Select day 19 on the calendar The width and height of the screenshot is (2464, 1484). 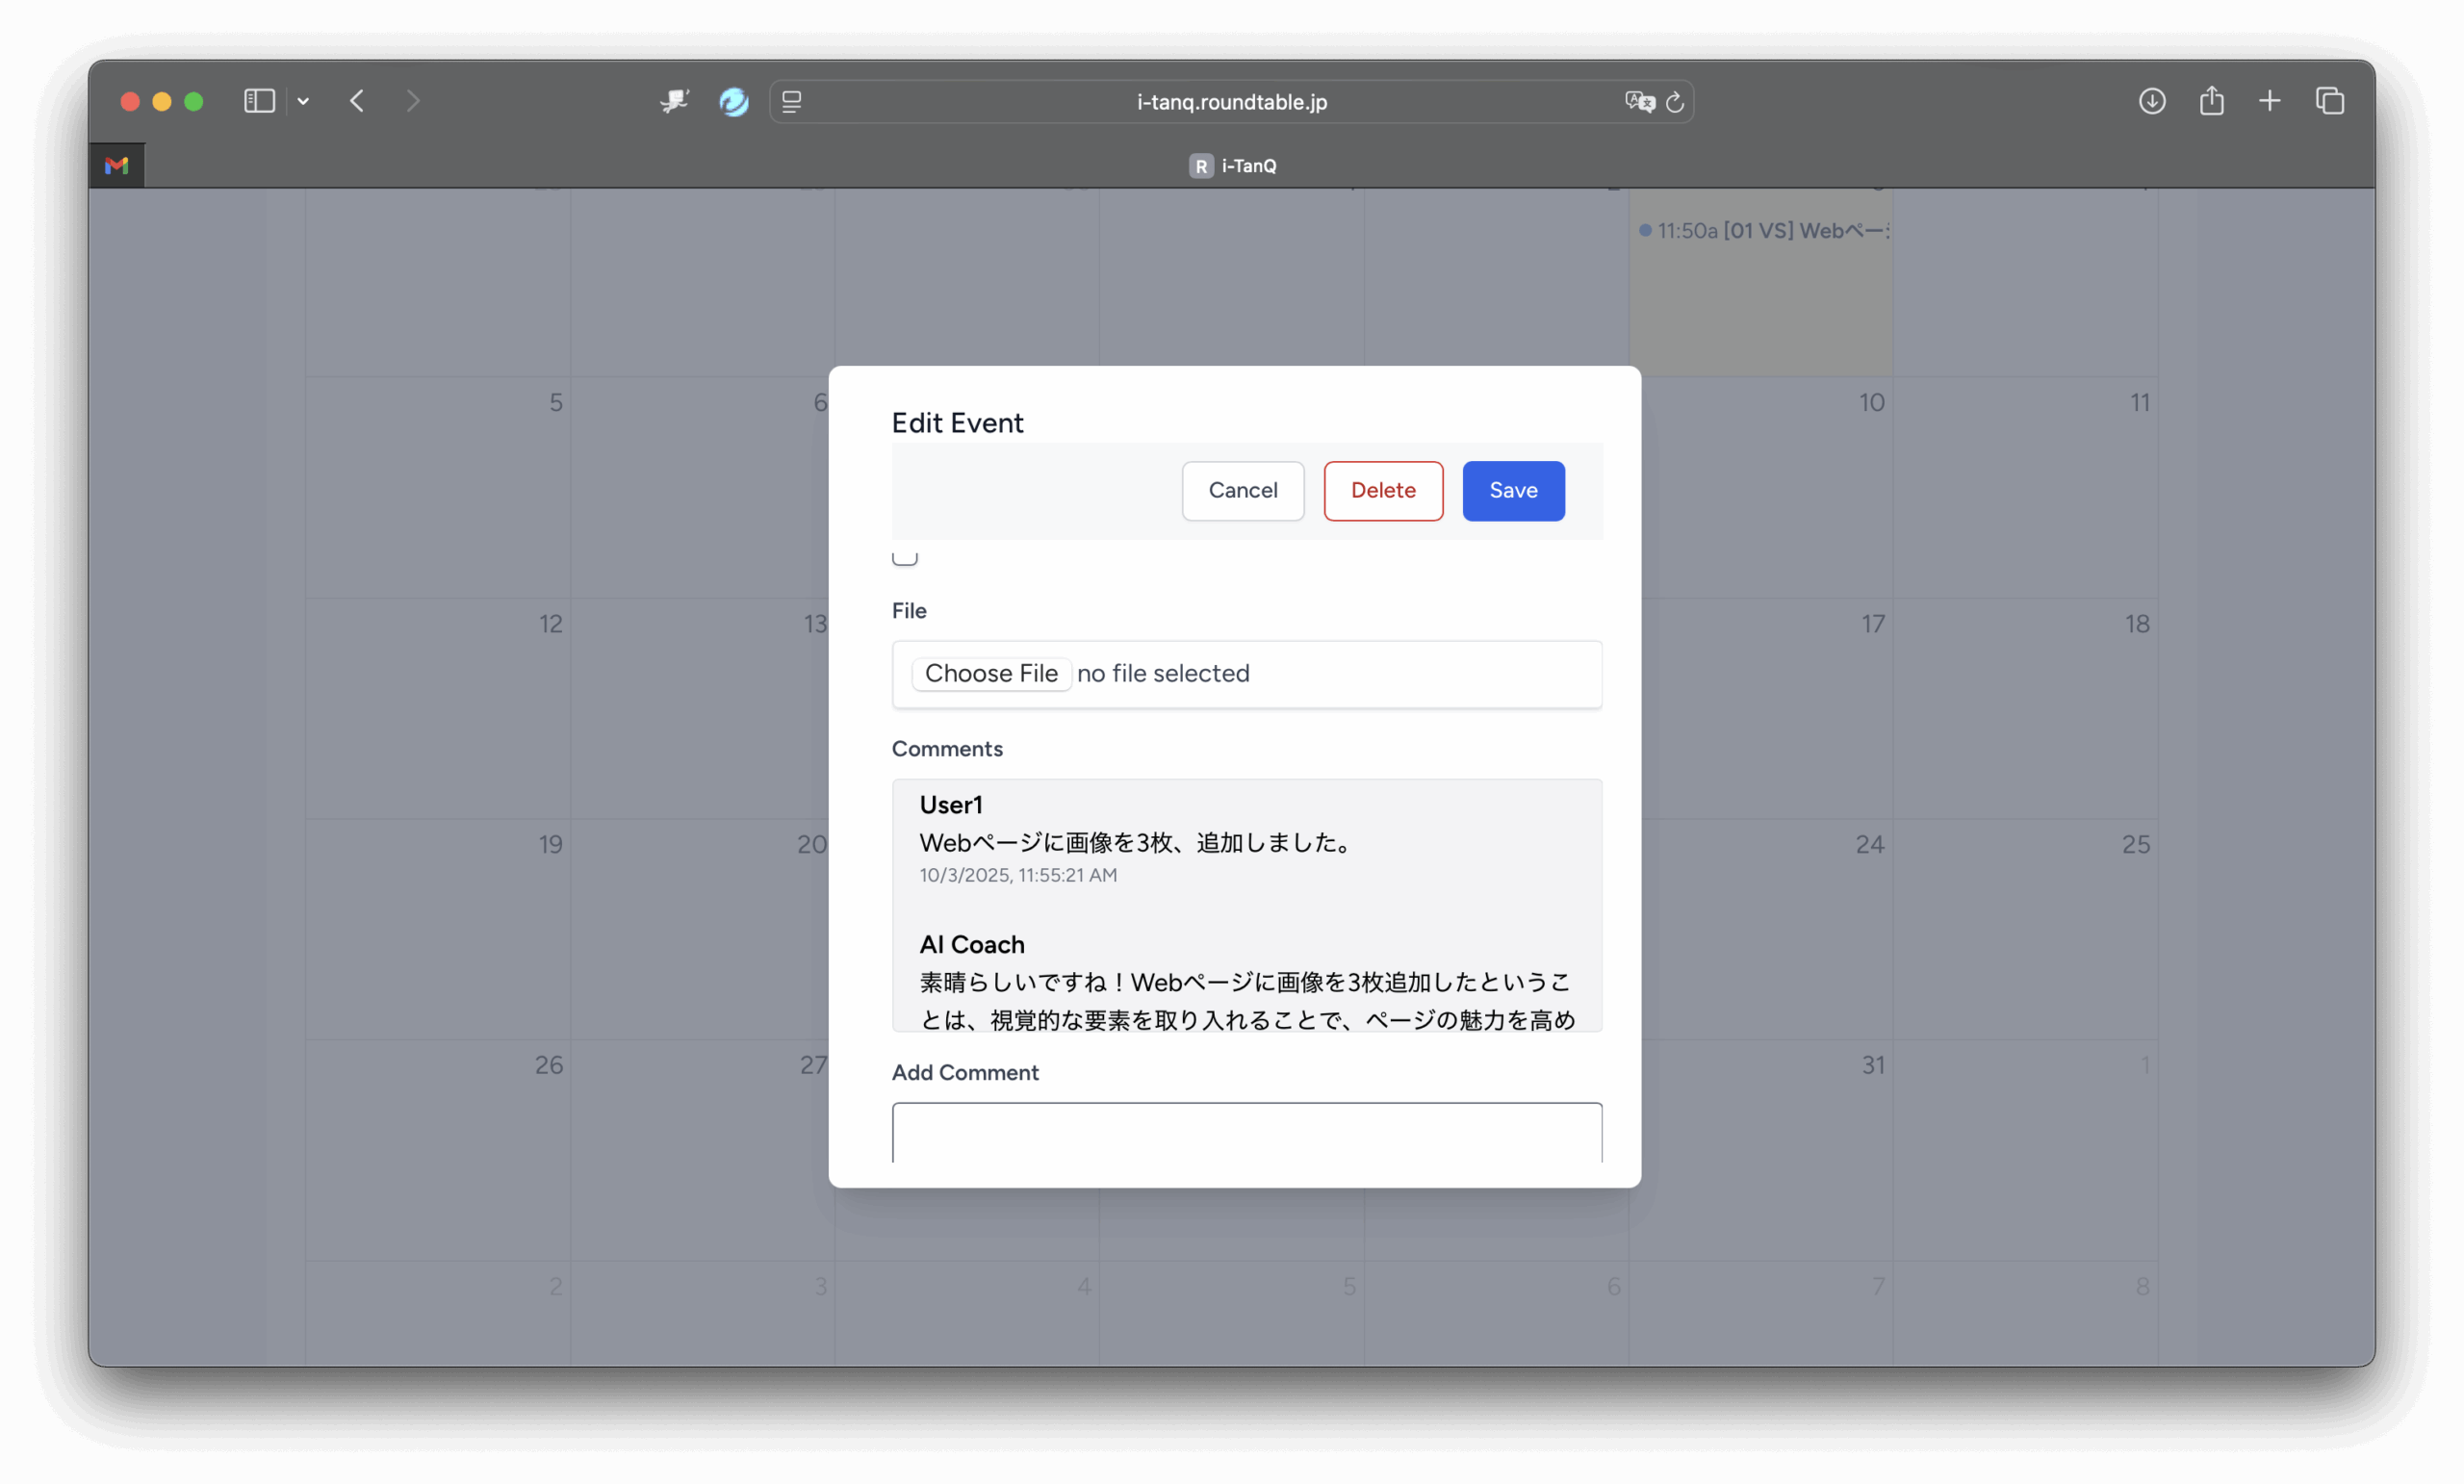(x=550, y=844)
